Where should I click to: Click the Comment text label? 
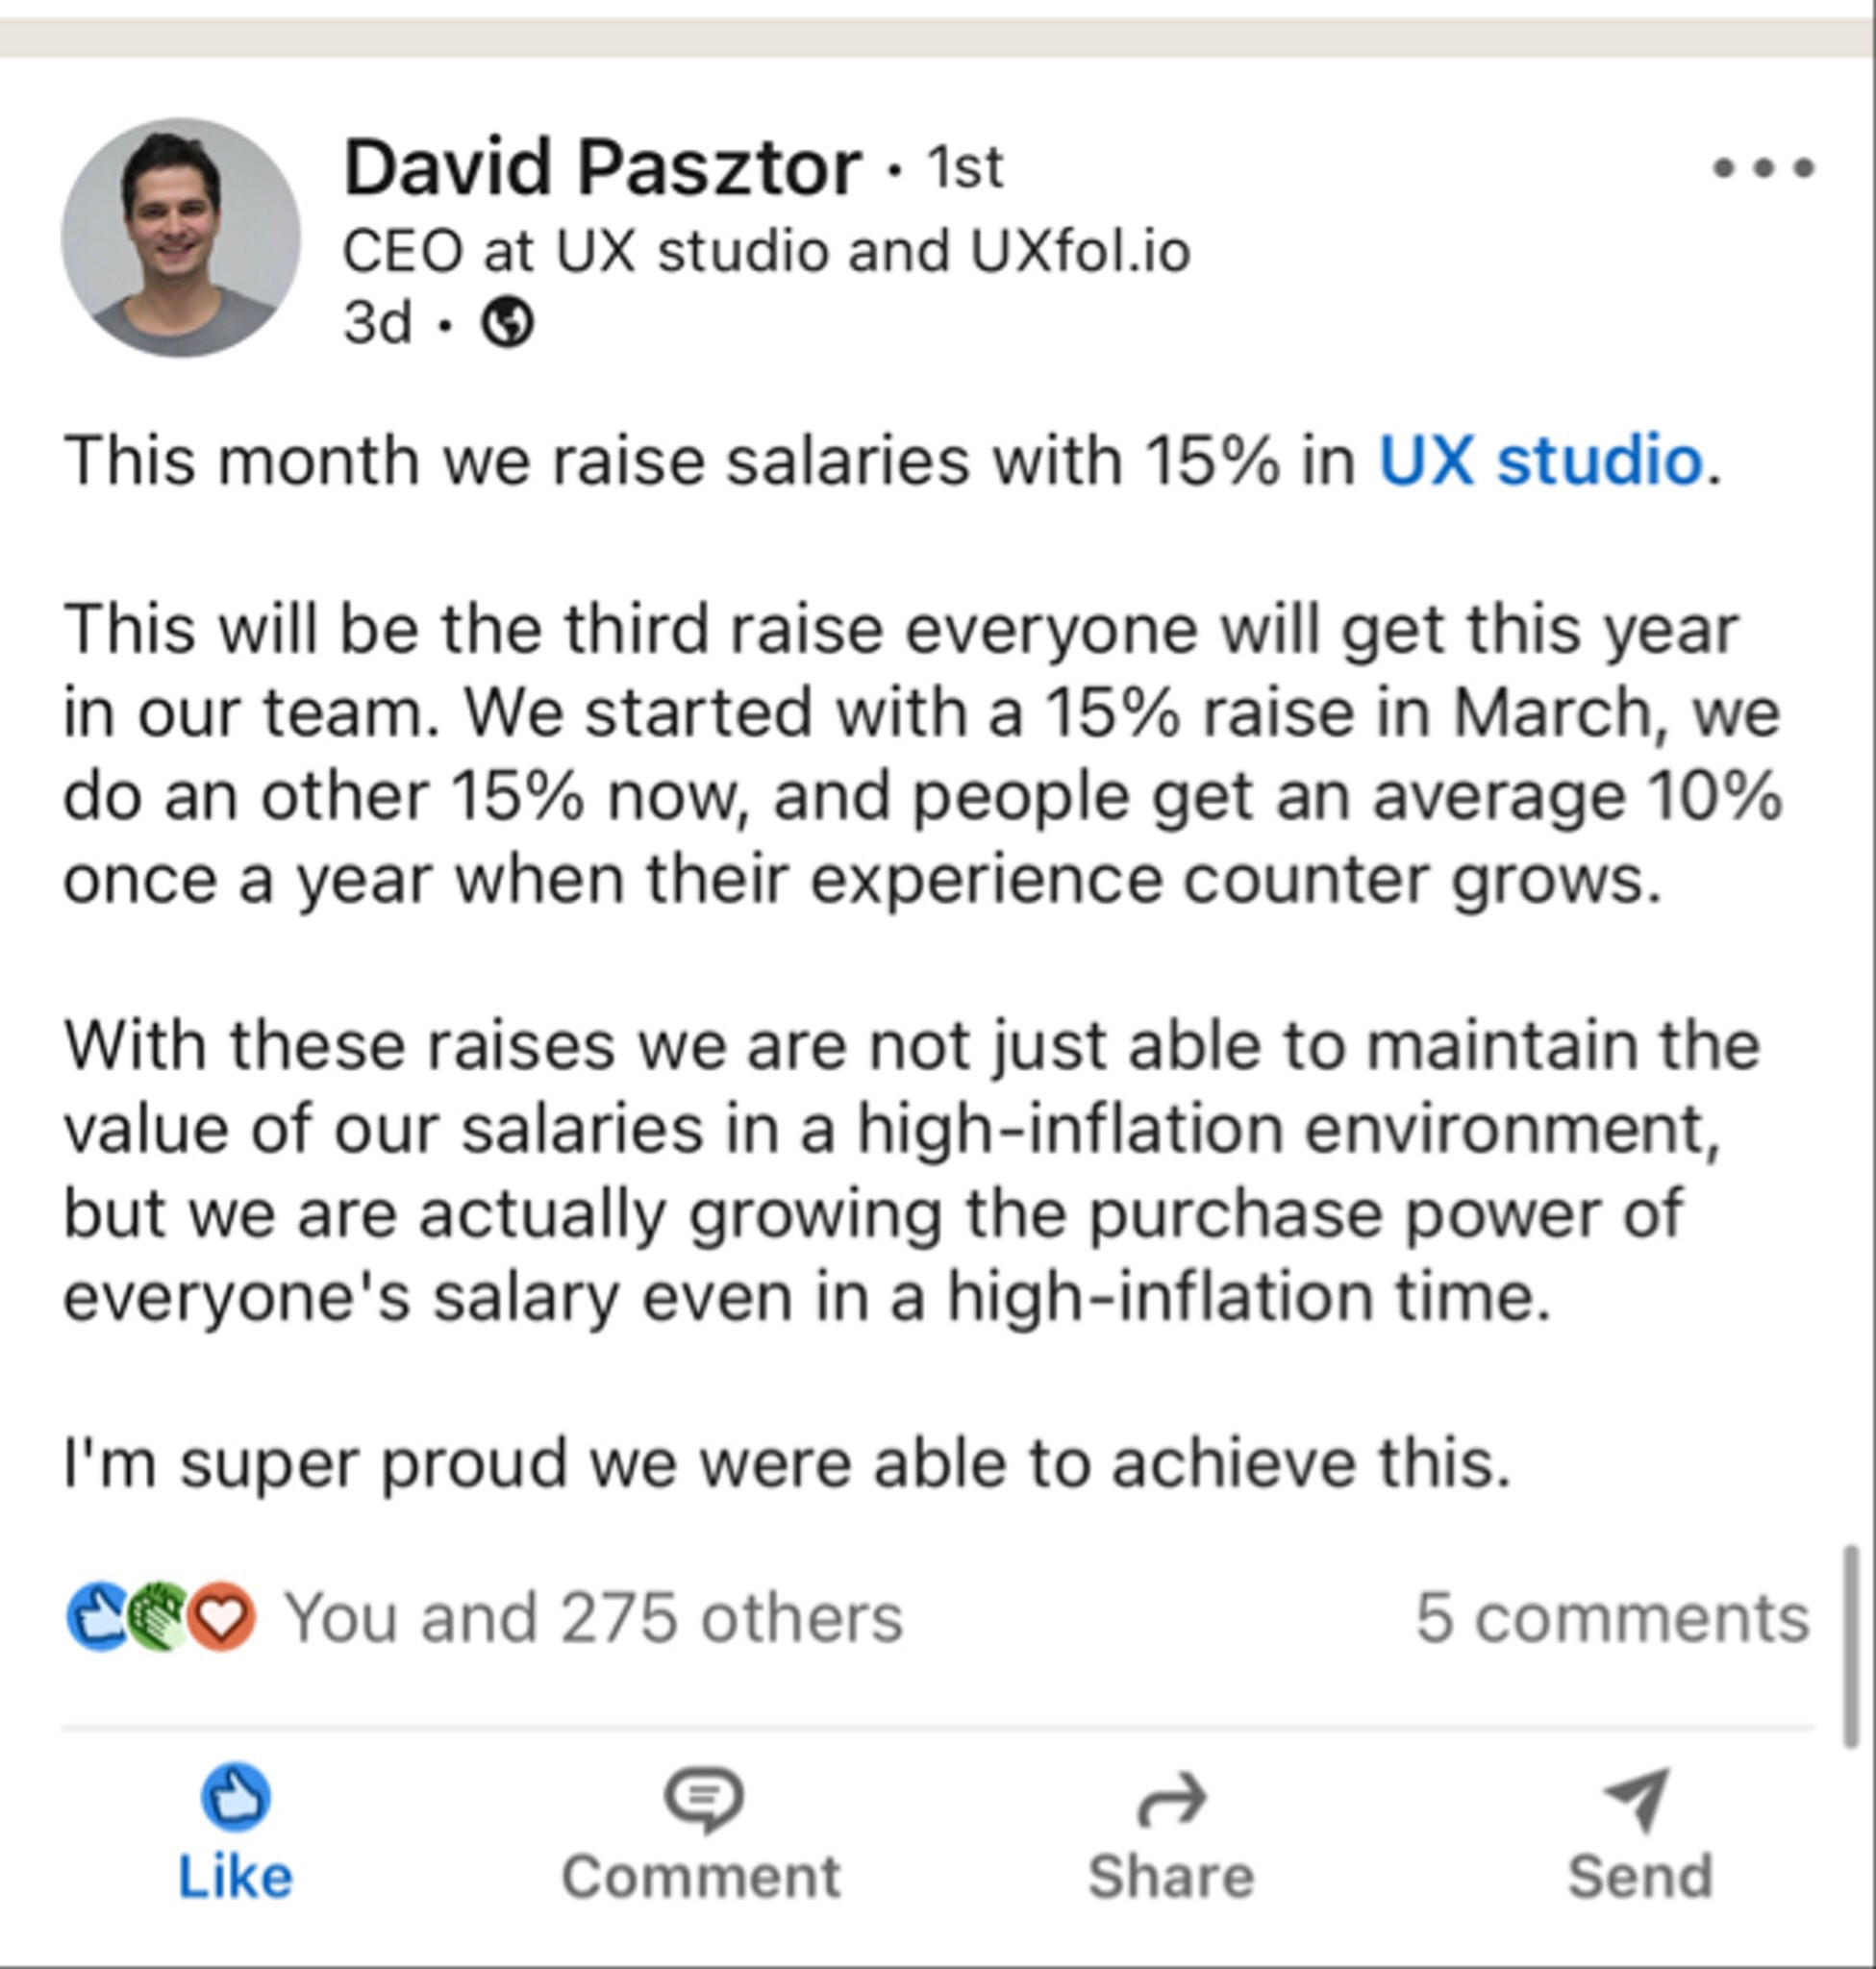[x=701, y=1876]
